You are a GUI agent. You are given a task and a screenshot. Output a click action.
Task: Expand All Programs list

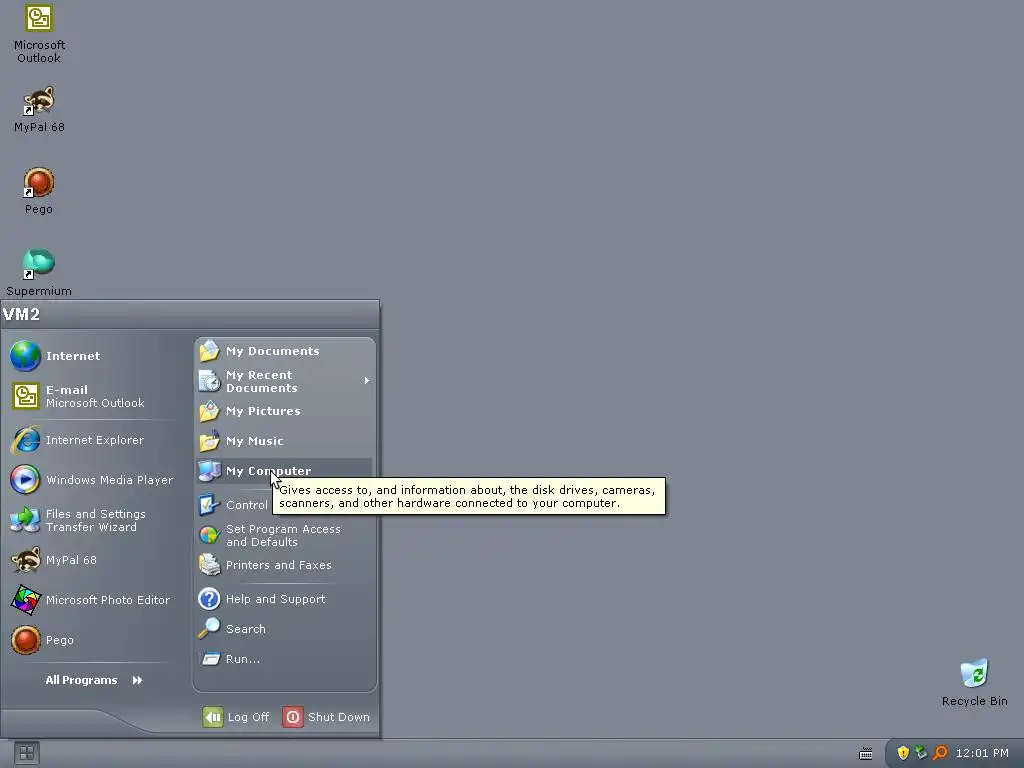click(x=93, y=680)
